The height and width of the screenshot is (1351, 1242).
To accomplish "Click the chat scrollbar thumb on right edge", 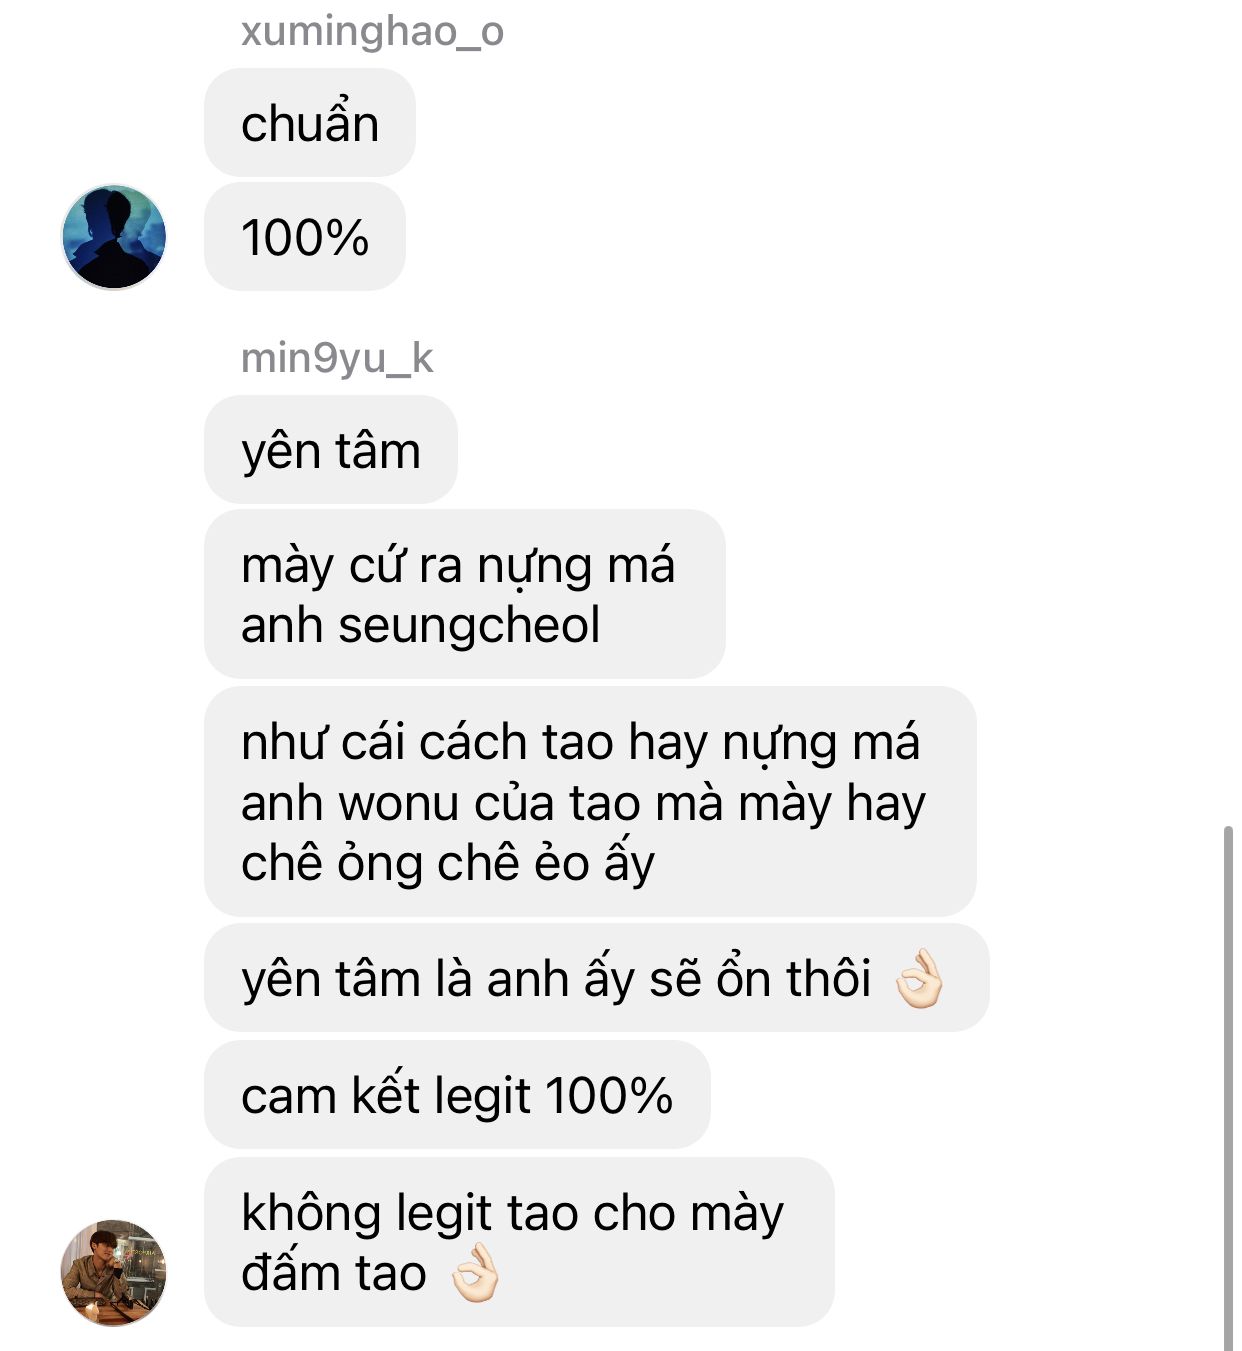I will (x=1228, y=1088).
